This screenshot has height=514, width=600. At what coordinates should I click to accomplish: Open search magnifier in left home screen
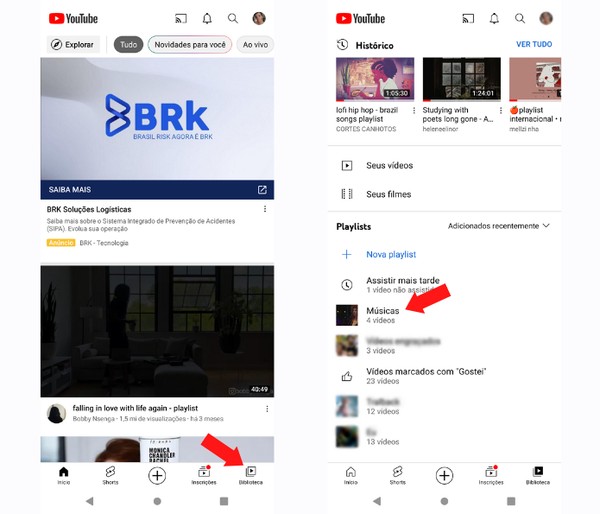click(x=233, y=18)
